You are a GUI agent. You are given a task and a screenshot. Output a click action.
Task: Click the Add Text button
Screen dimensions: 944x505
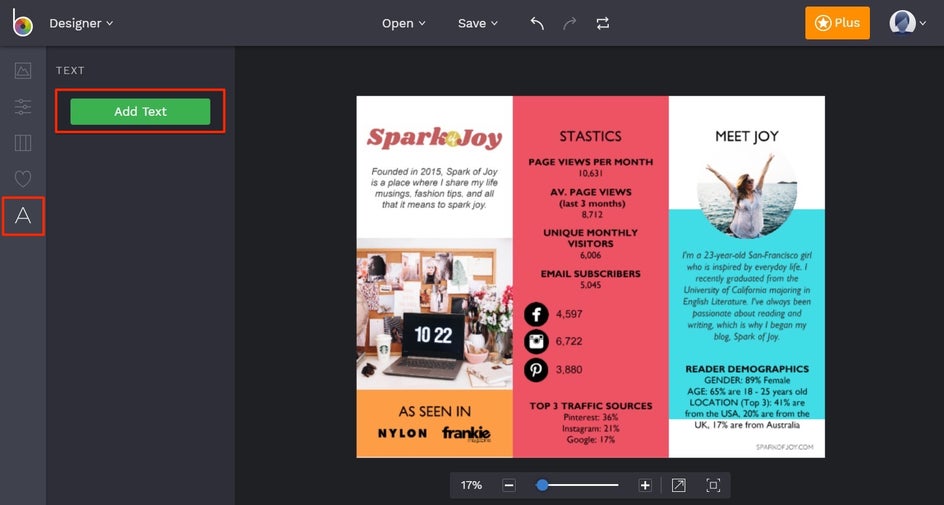tap(140, 111)
